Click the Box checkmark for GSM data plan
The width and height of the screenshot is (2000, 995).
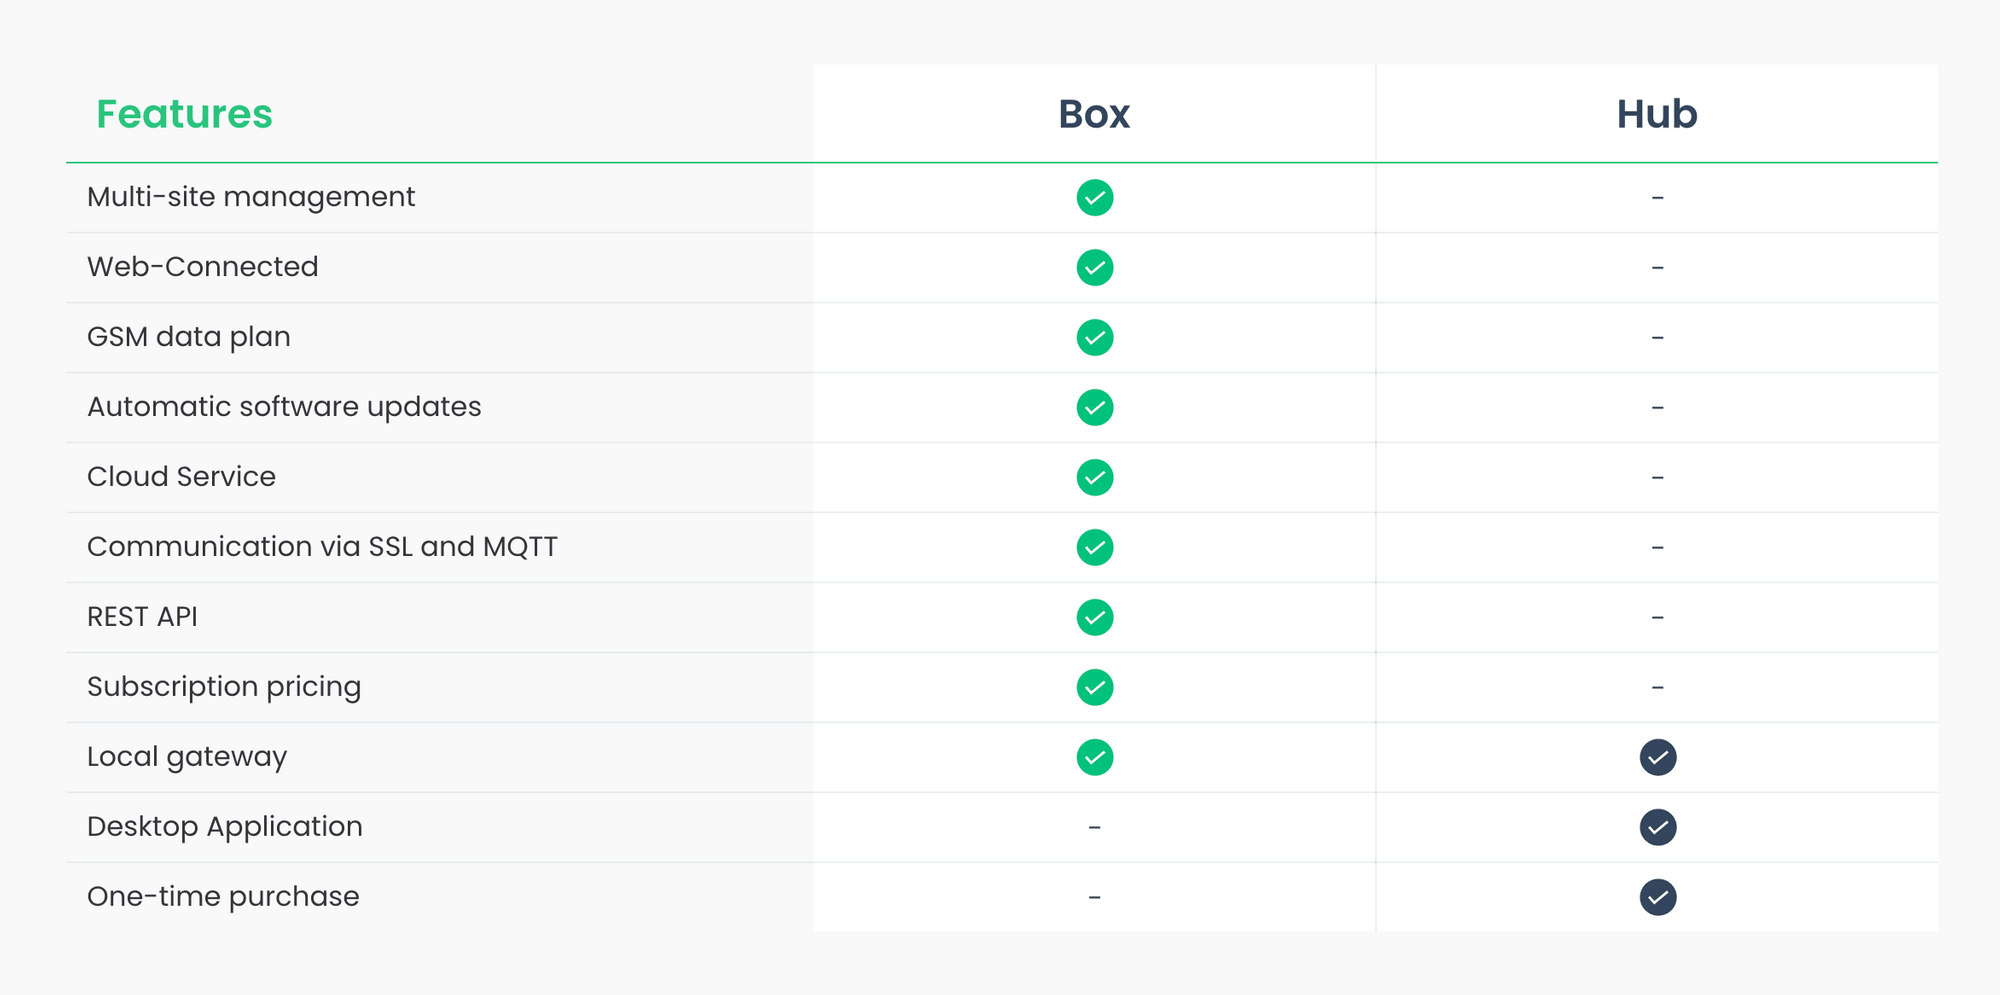pyautogui.click(x=1094, y=338)
